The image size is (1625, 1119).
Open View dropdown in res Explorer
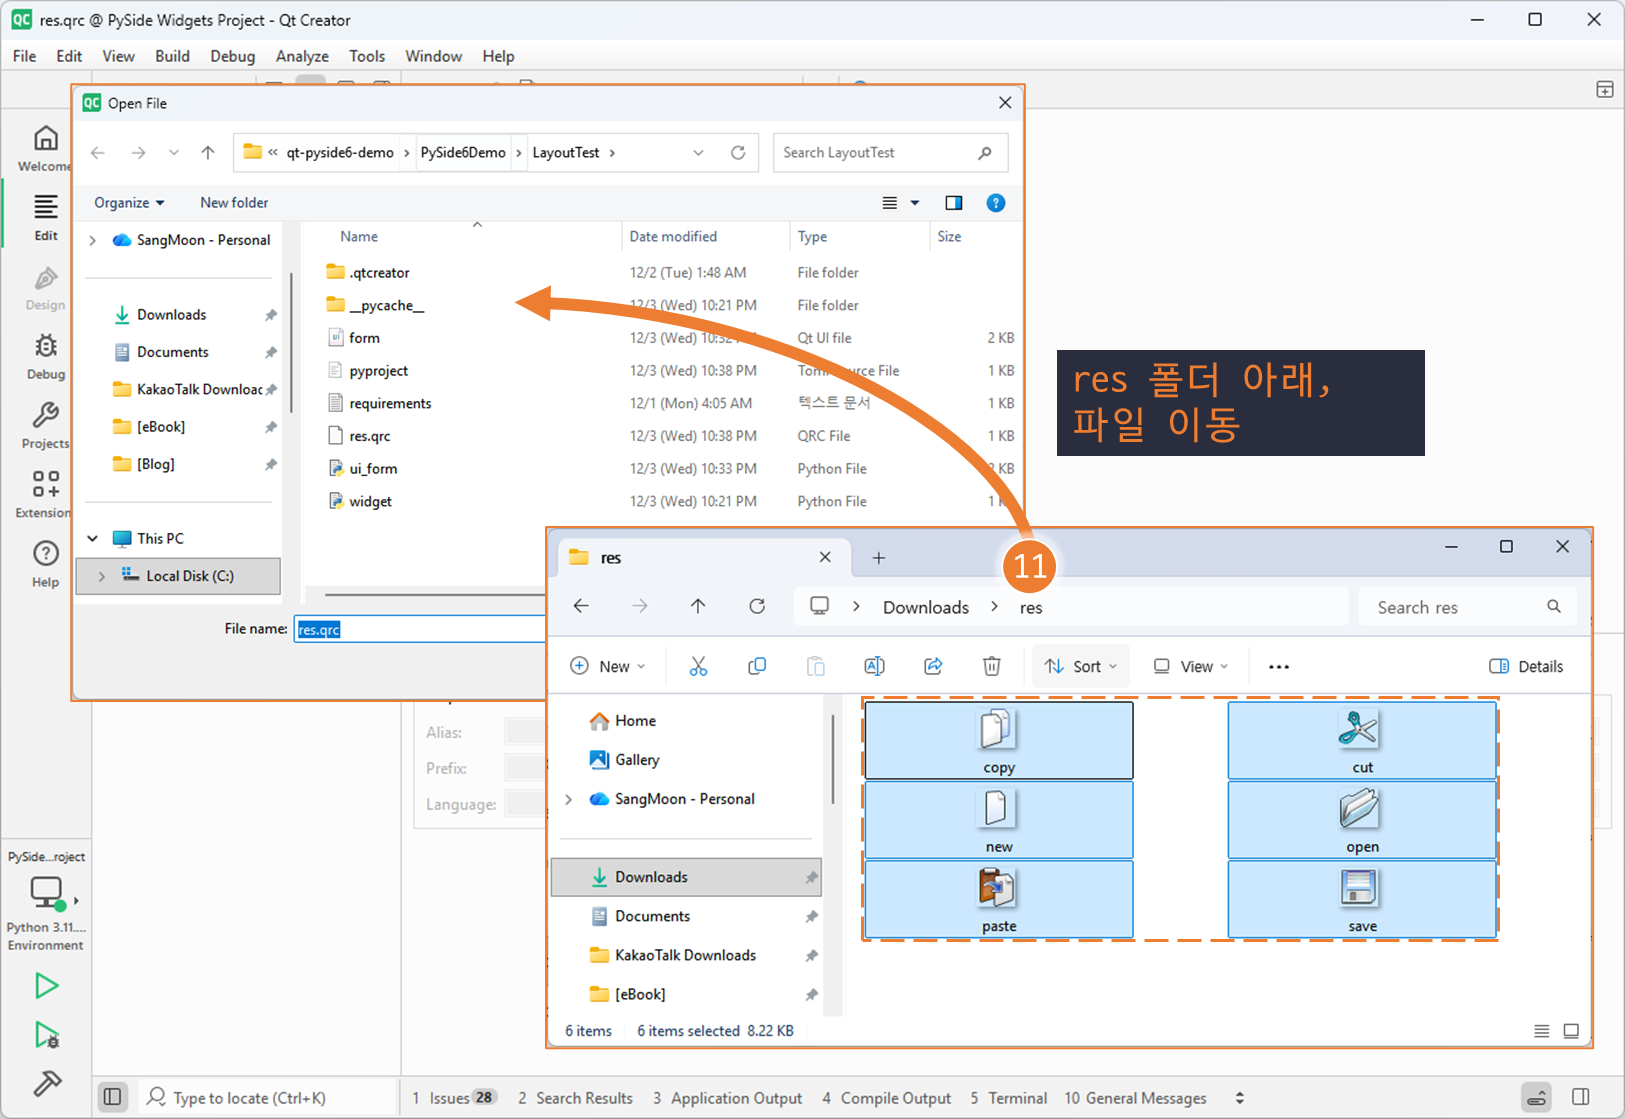1191,667
